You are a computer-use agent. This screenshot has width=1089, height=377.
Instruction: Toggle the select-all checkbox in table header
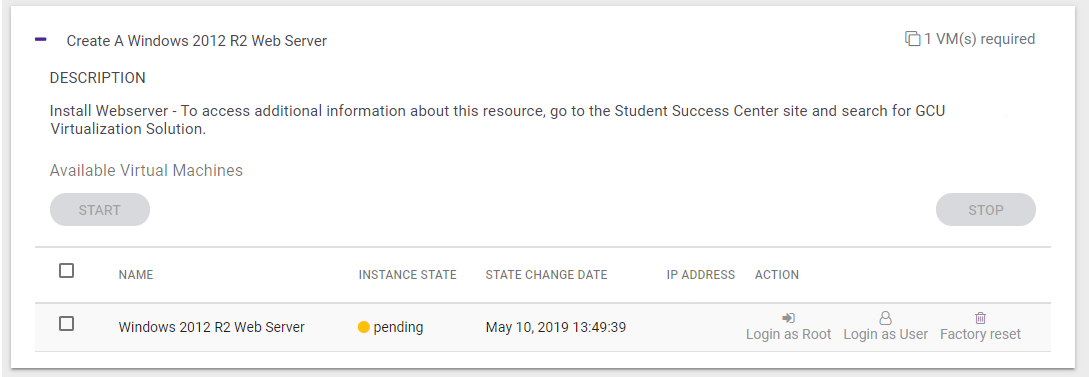(x=66, y=270)
